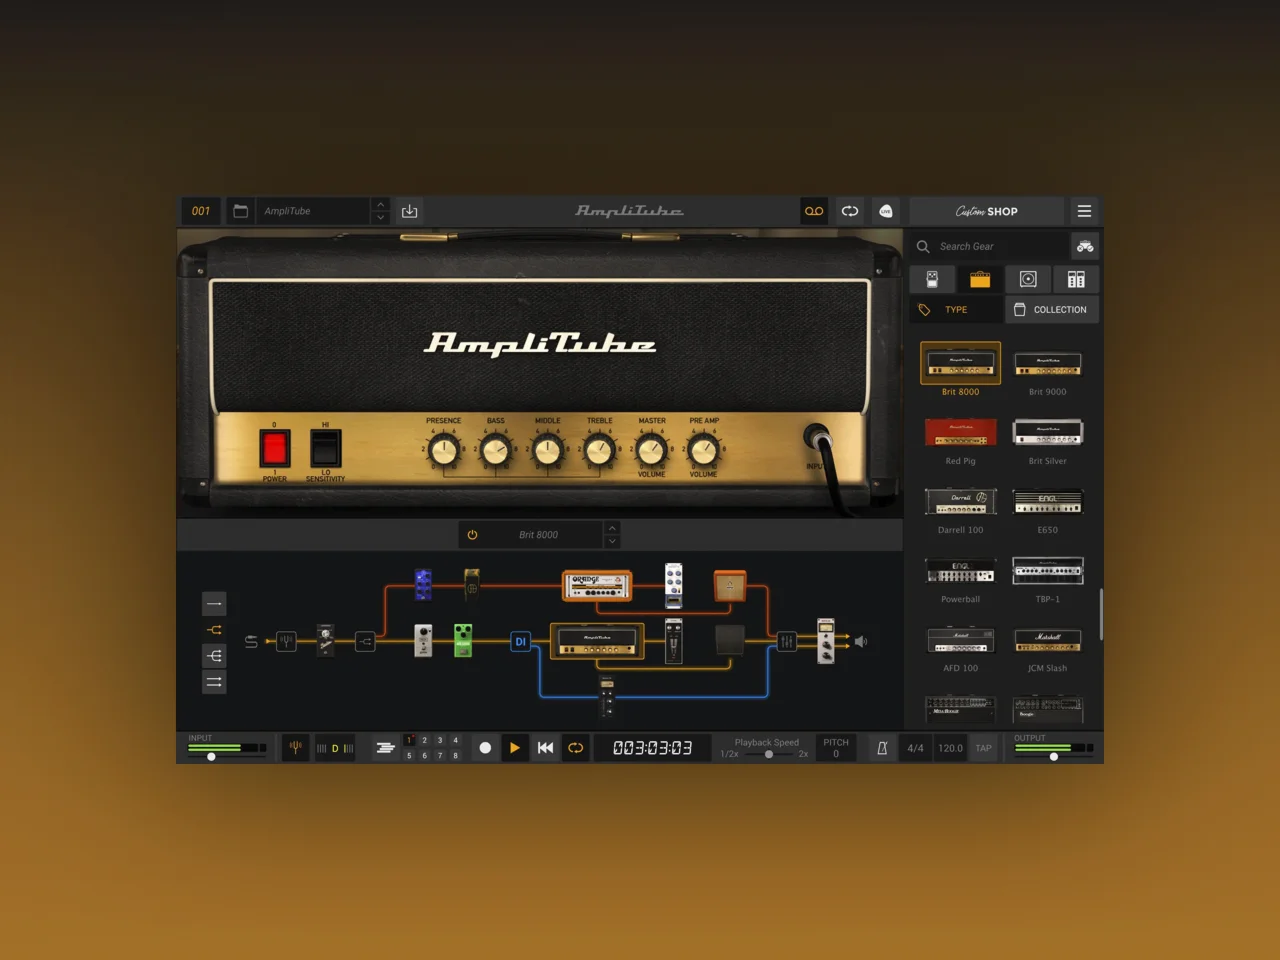Select track 2 in the recorder
This screenshot has width=1280, height=960.
pyautogui.click(x=425, y=740)
